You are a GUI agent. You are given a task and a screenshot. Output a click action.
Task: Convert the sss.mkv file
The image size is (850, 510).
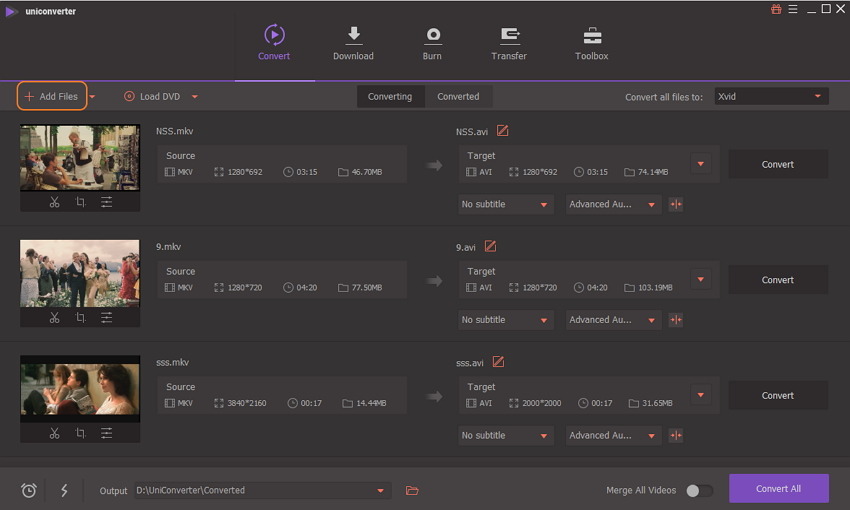[778, 396]
